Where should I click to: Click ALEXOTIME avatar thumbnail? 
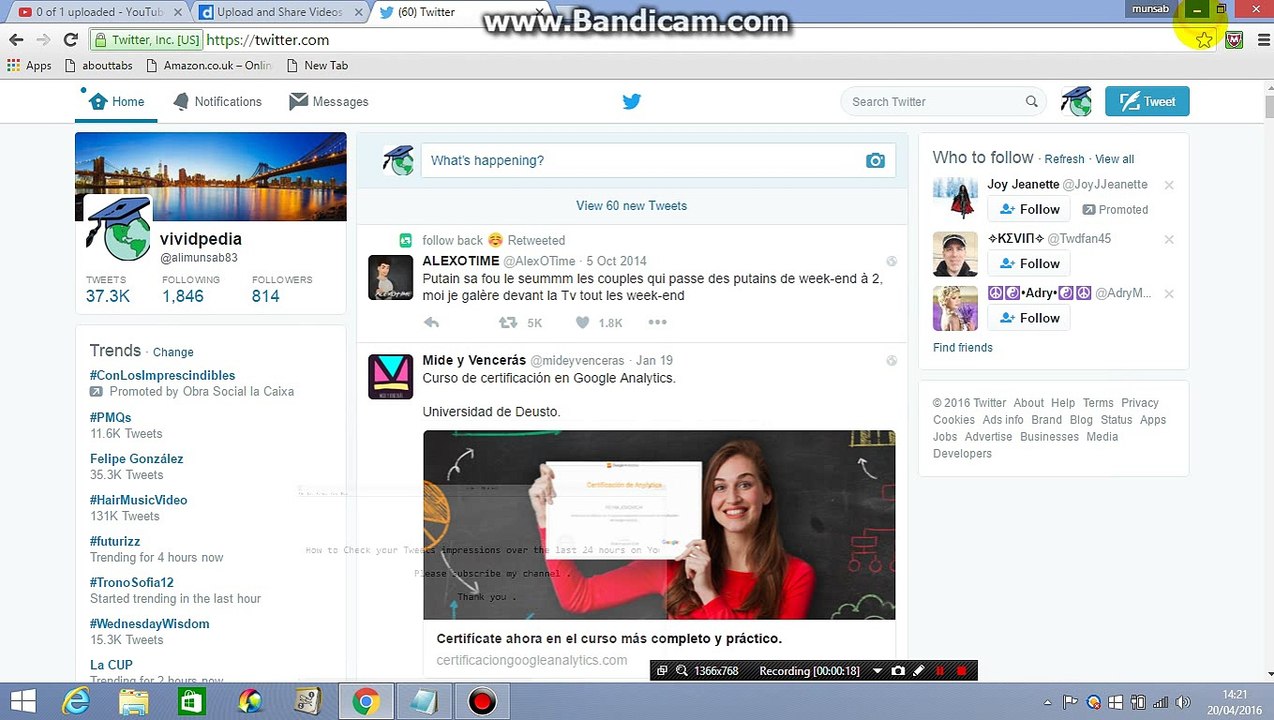click(x=390, y=277)
